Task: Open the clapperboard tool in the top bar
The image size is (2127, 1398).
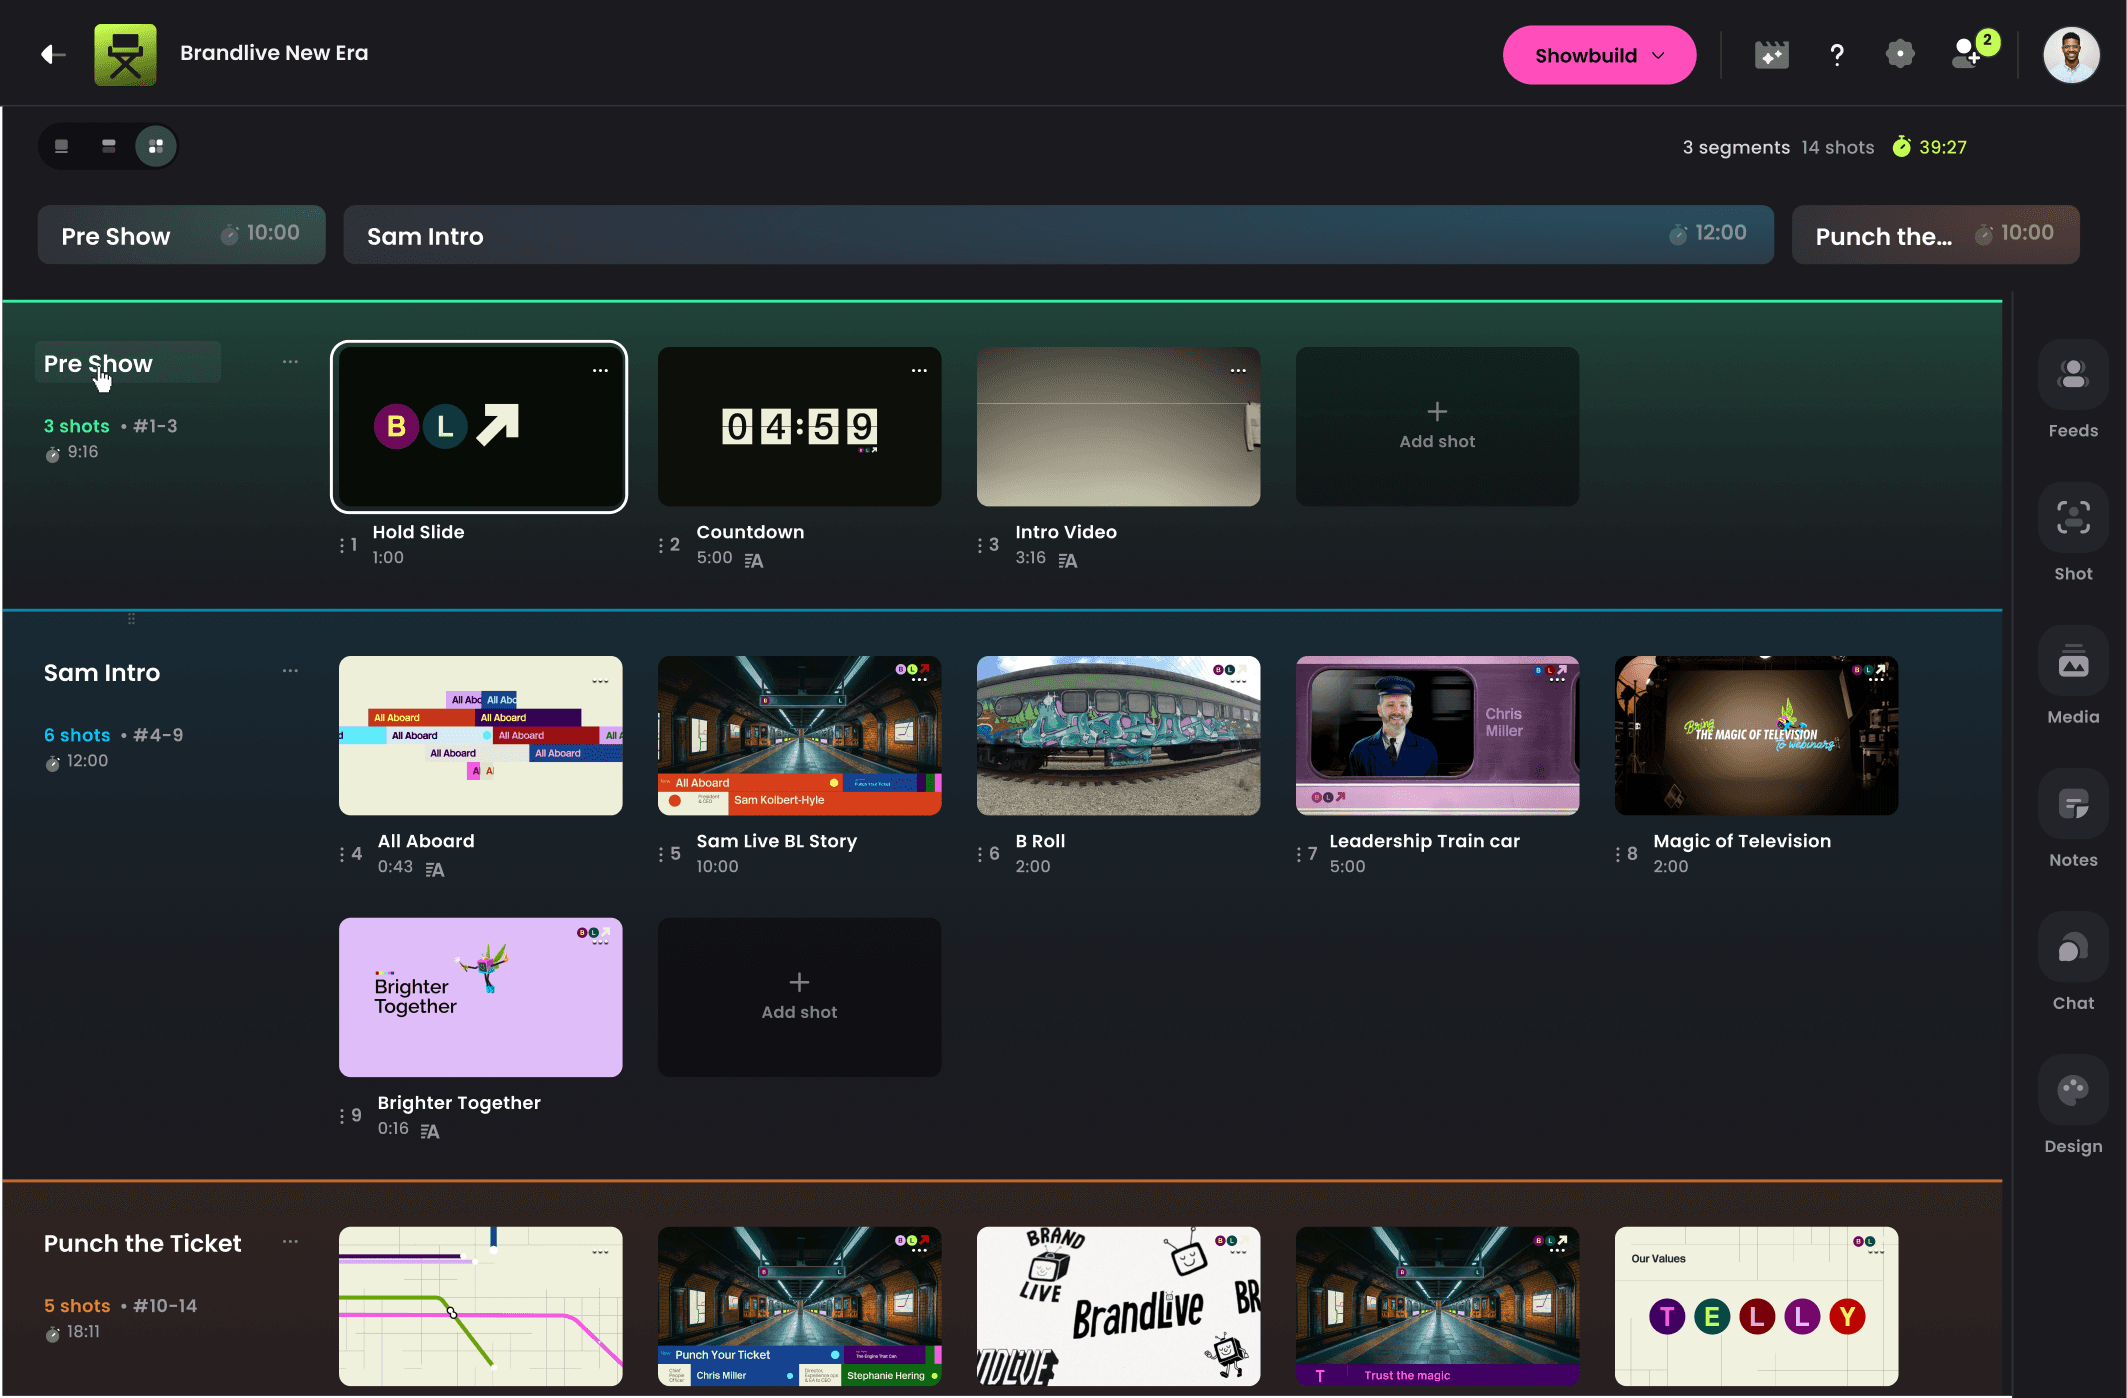Action: (x=1771, y=55)
